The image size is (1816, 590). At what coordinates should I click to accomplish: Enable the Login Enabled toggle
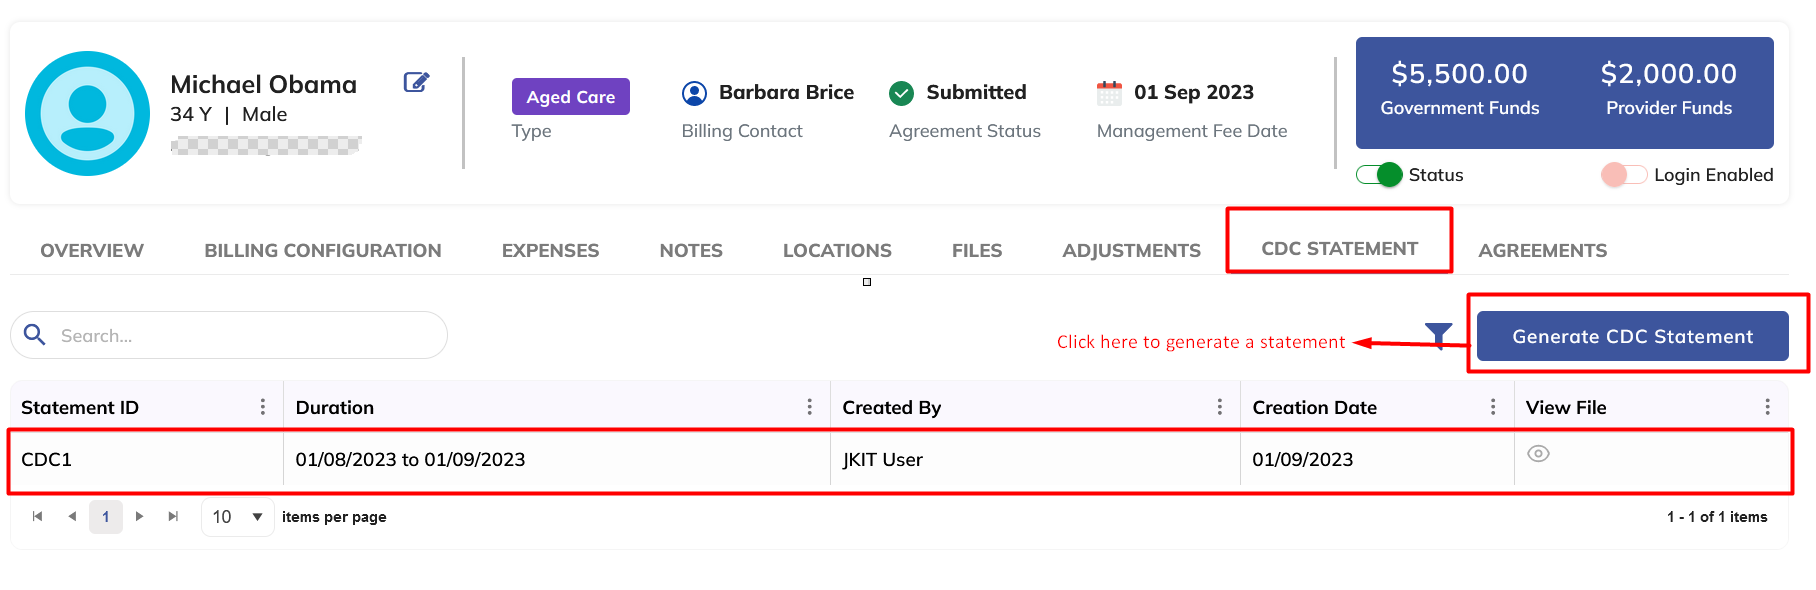pyautogui.click(x=1623, y=175)
